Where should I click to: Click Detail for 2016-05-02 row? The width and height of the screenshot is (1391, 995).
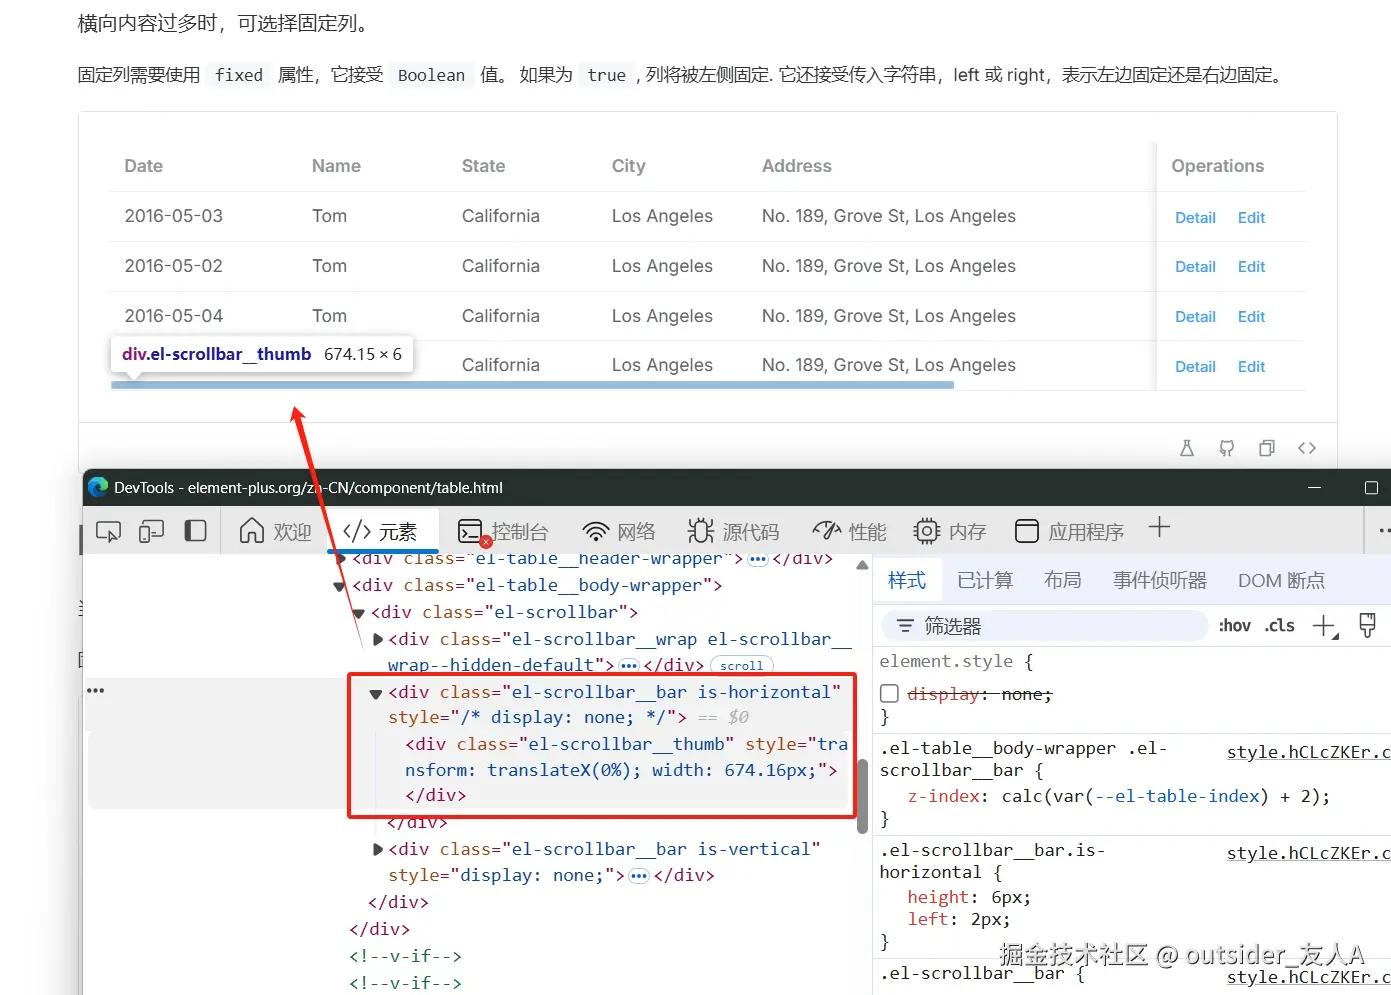(1195, 267)
